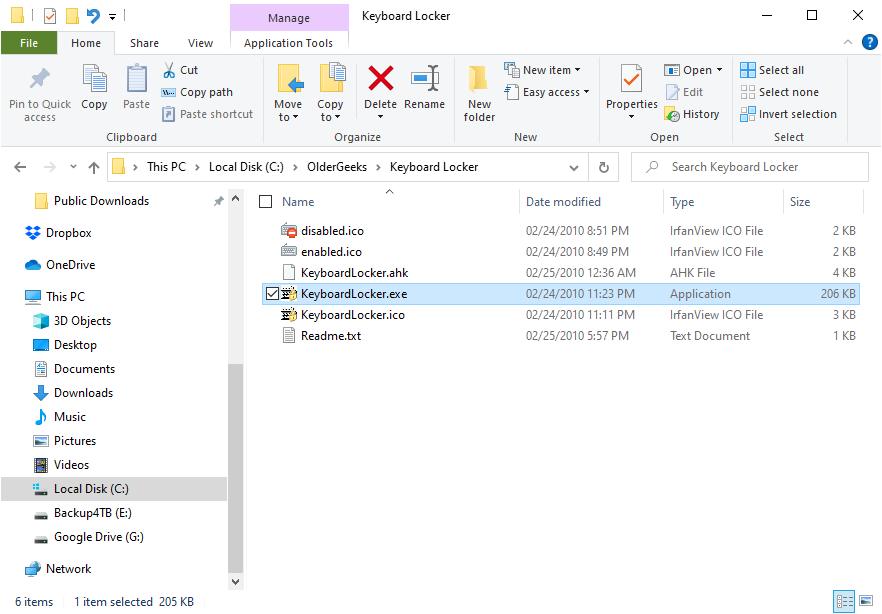The height and width of the screenshot is (614, 882).
Task: Switch to Details view icon in status bar
Action: [843, 602]
